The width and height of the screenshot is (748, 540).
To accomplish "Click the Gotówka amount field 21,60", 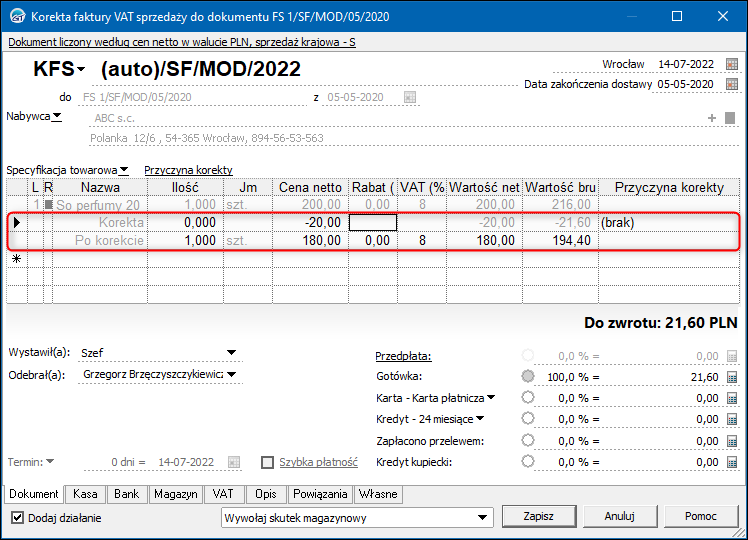I will click(x=664, y=377).
